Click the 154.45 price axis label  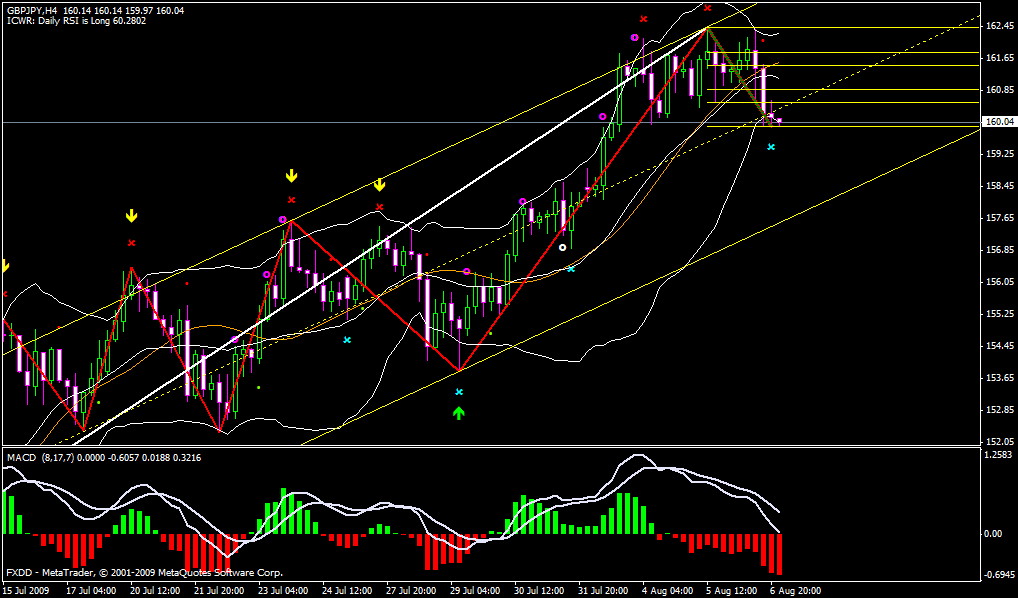point(999,345)
